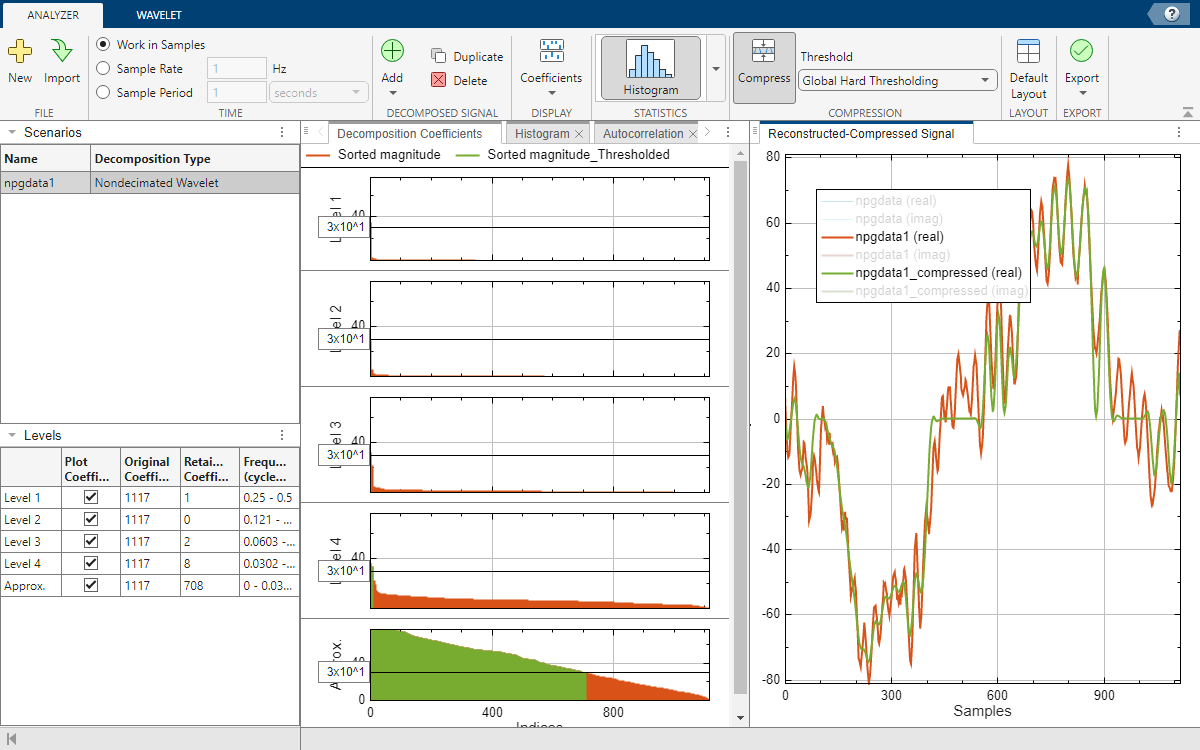This screenshot has width=1200, height=750.
Task: Uncheck Level 1 plot coefficients checkbox
Action: click(x=91, y=498)
